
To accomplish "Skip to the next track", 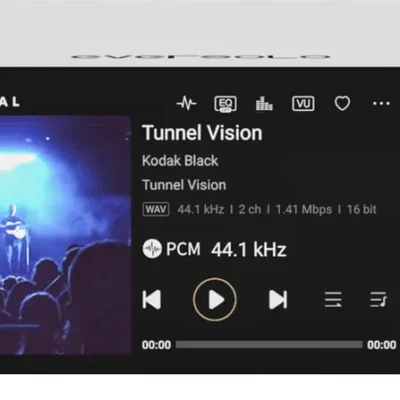I will [x=278, y=300].
